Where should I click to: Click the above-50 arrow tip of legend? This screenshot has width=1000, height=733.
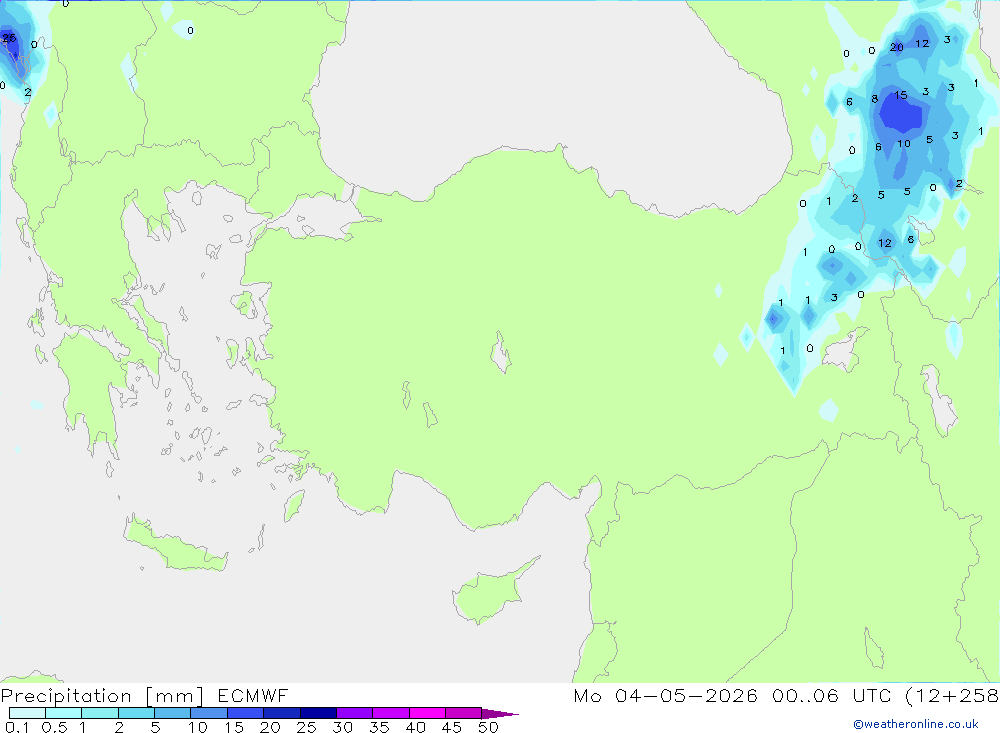point(500,713)
